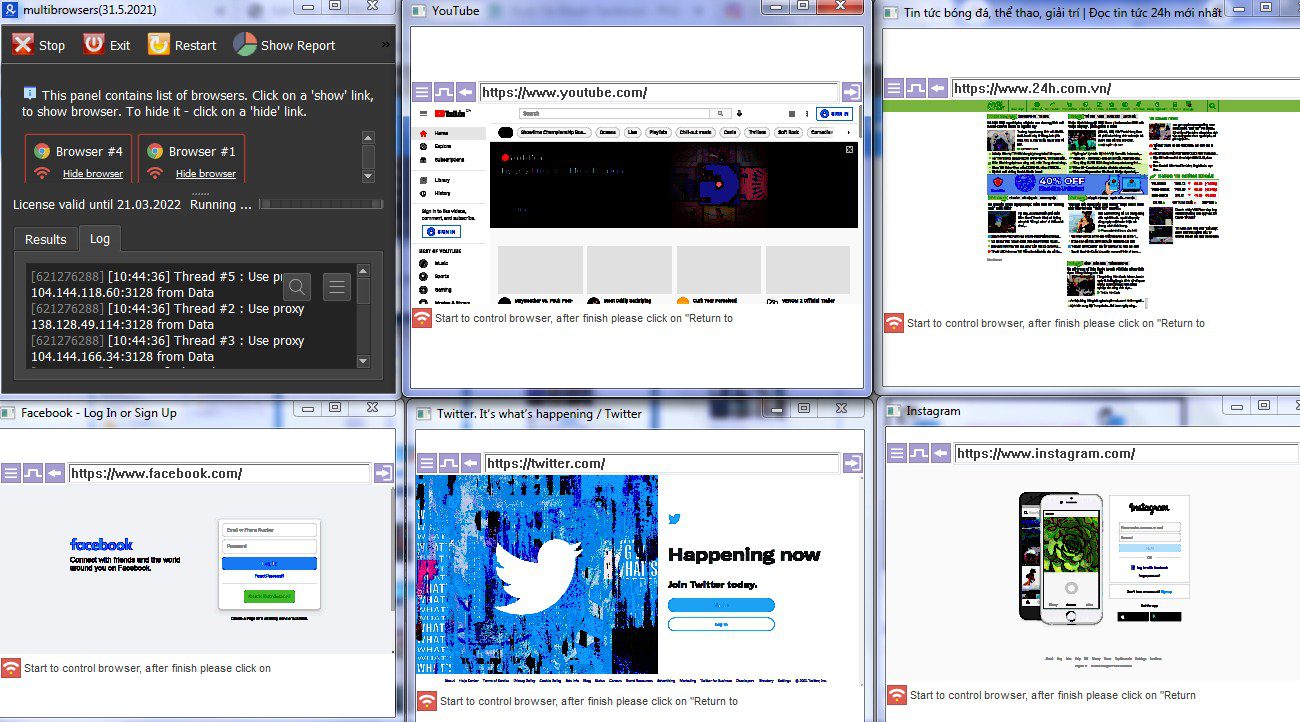Click red wifi control icon in 24h window
This screenshot has height=722, width=1300.
click(894, 323)
